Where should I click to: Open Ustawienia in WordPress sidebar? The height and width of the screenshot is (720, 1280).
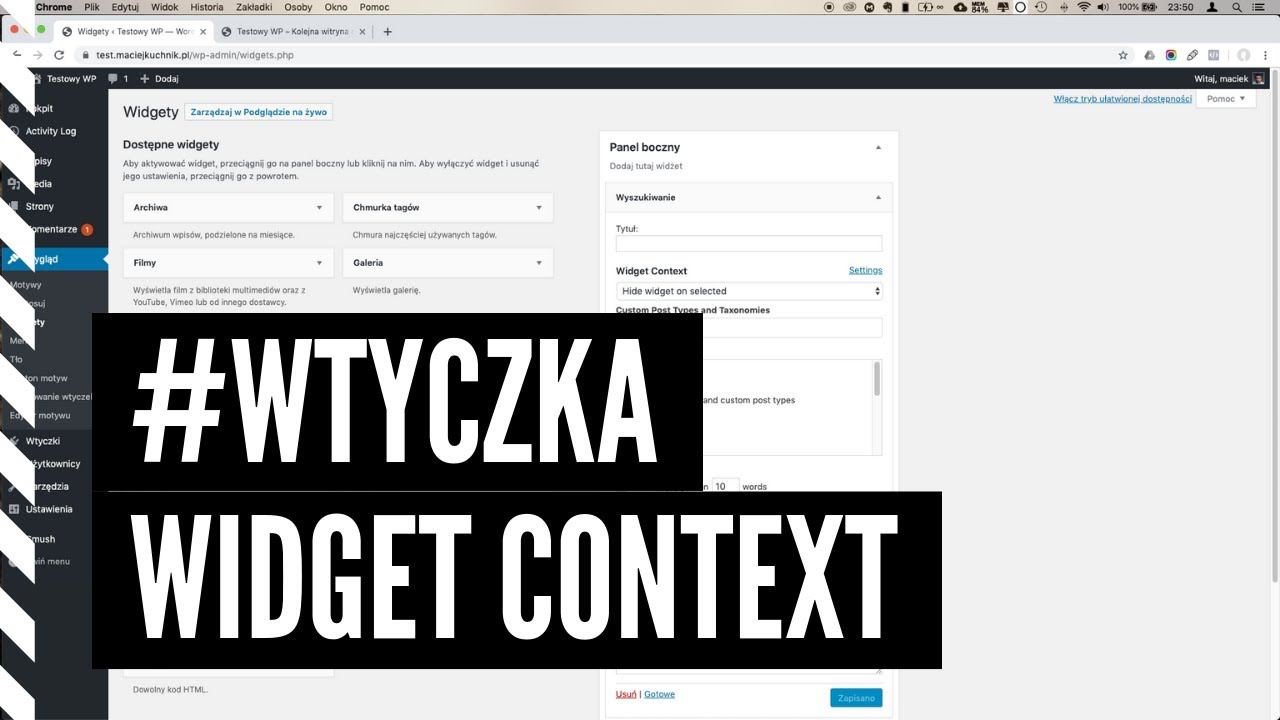pyautogui.click(x=49, y=509)
